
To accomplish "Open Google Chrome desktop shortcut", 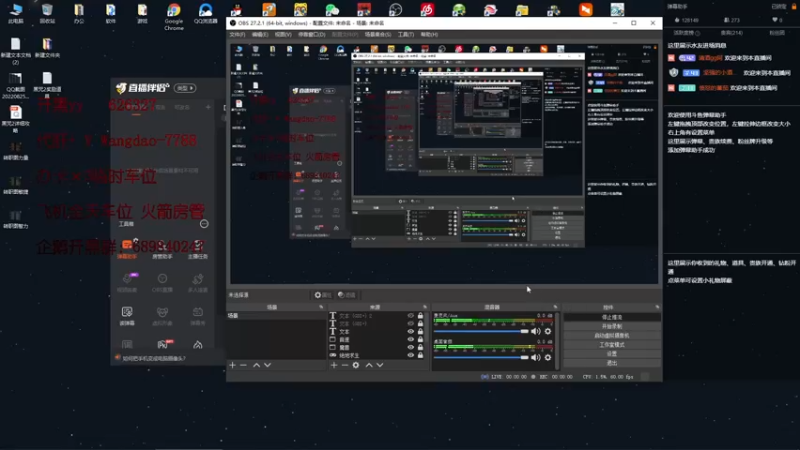I will (173, 16).
